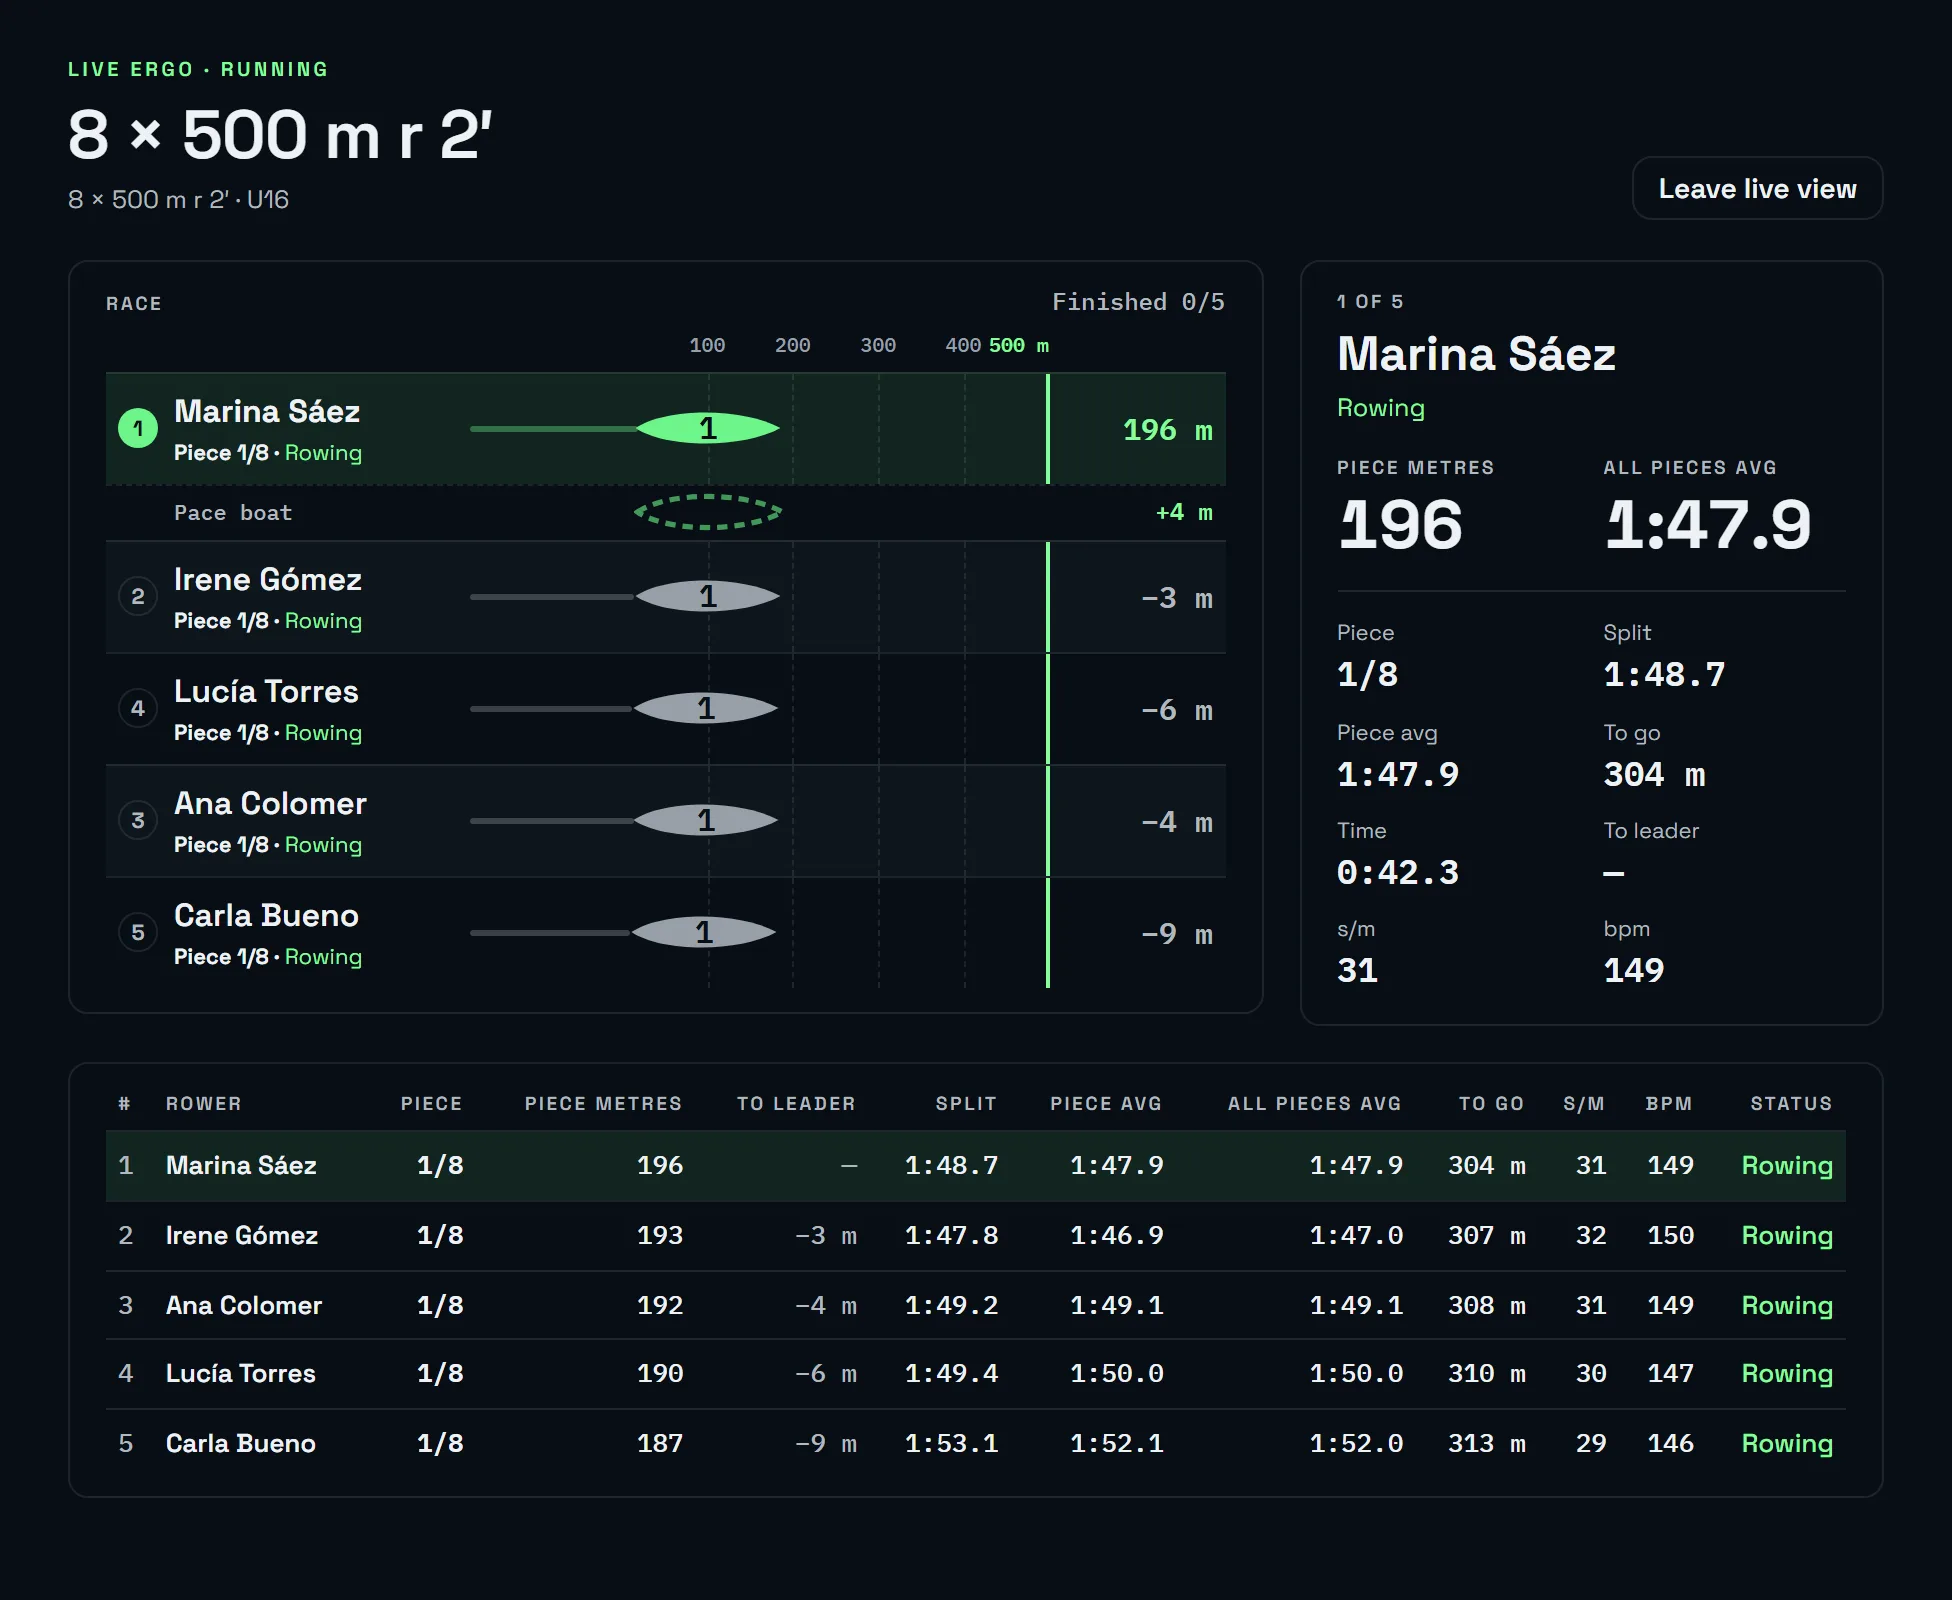Select Marina Sáez's green boat marker
The image size is (1952, 1600).
708,429
